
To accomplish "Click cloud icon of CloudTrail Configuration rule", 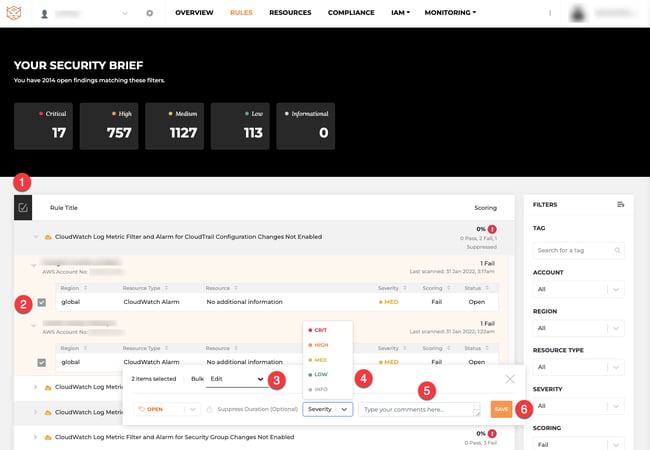I will [48, 237].
